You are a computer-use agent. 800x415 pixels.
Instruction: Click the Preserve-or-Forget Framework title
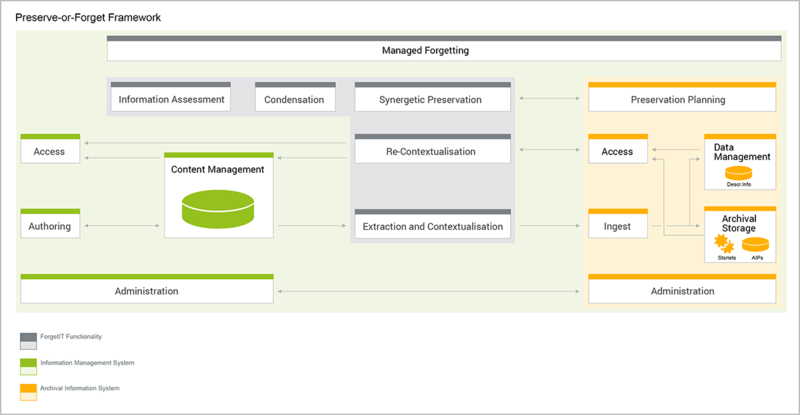[88, 17]
